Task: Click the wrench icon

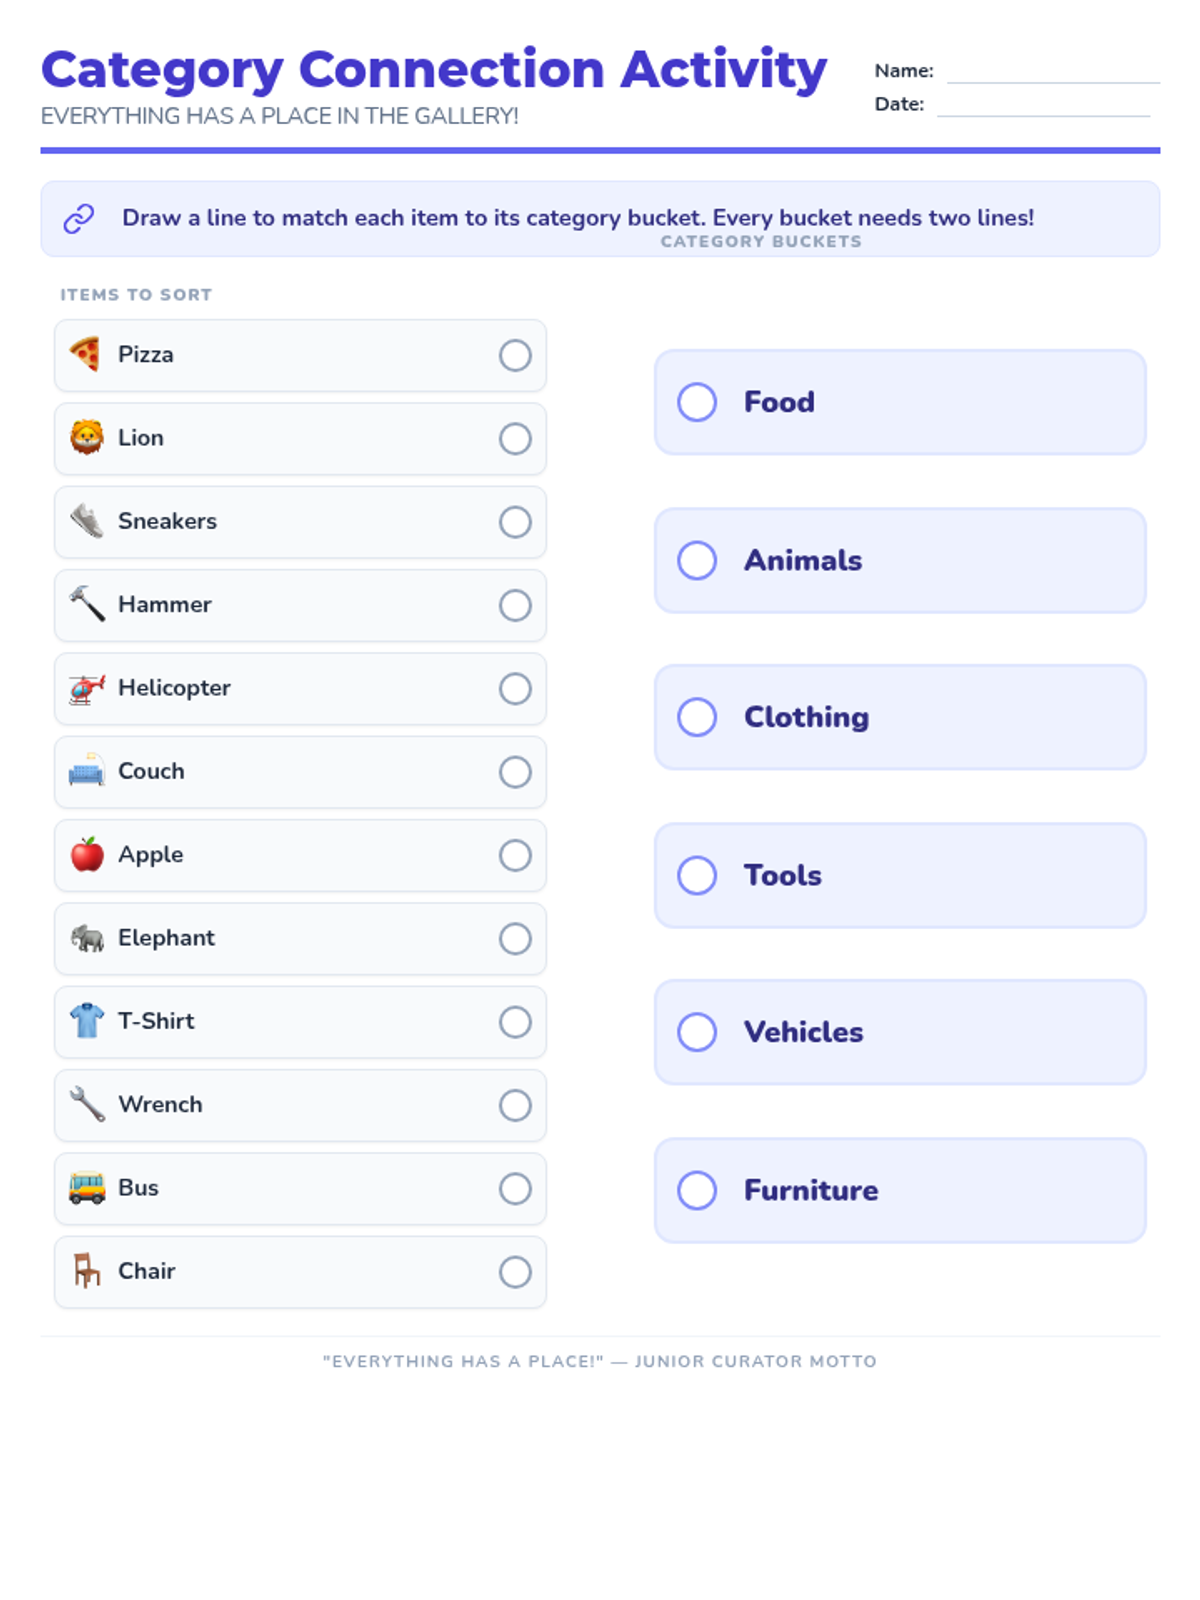Action: (x=86, y=1104)
